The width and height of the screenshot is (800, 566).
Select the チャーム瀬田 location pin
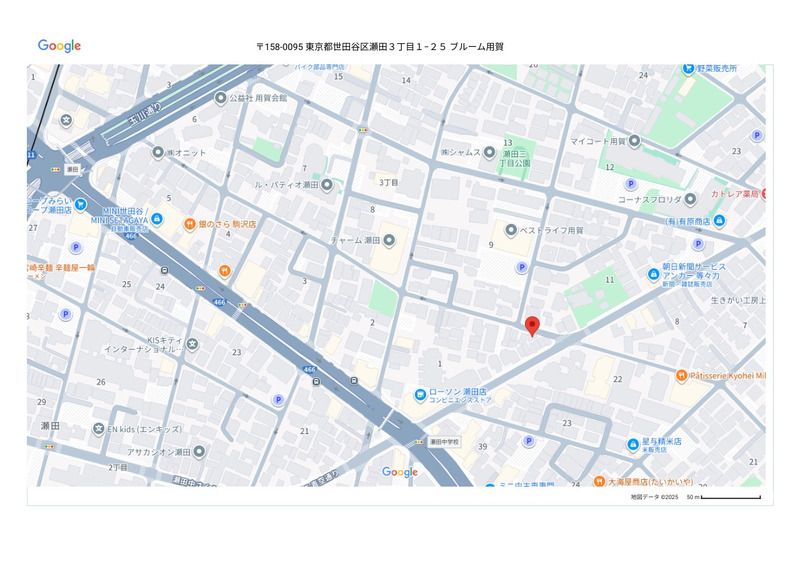pyautogui.click(x=389, y=240)
